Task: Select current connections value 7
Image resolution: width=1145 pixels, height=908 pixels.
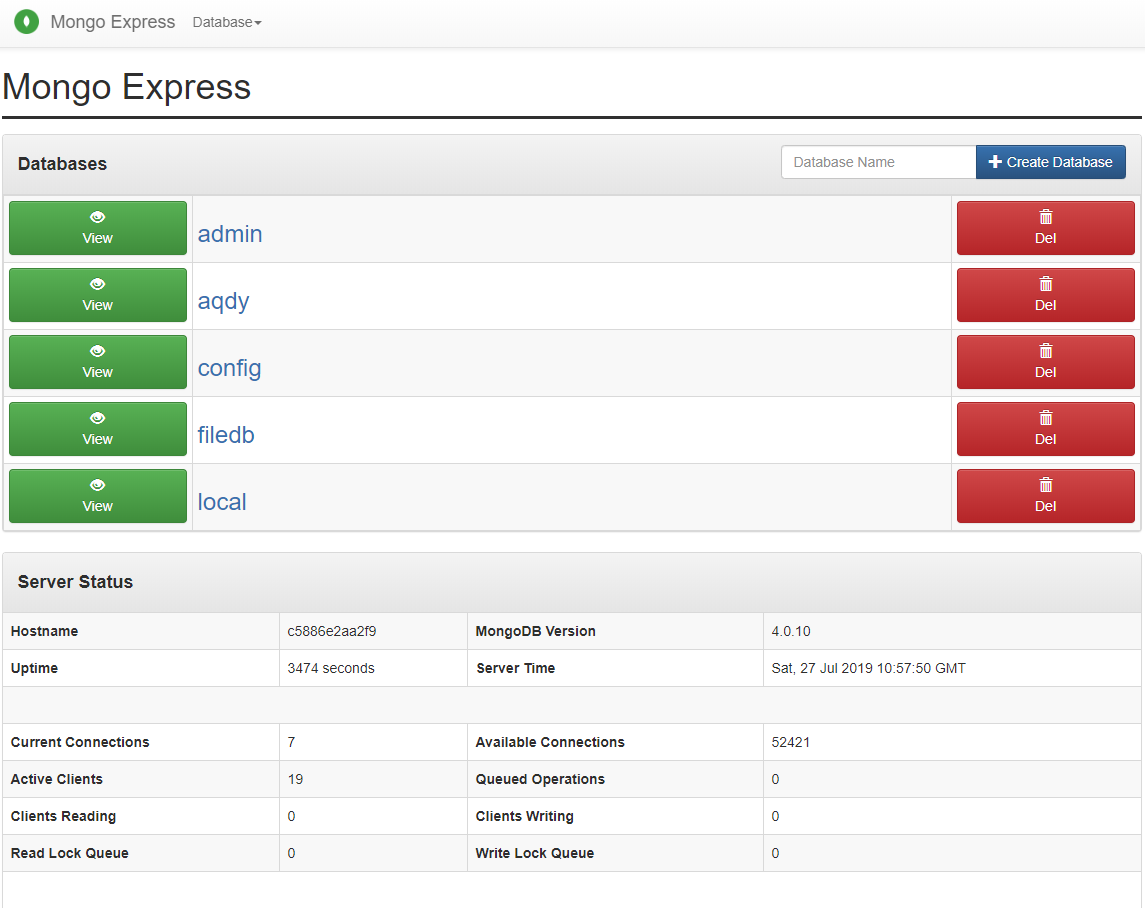Action: (x=291, y=742)
